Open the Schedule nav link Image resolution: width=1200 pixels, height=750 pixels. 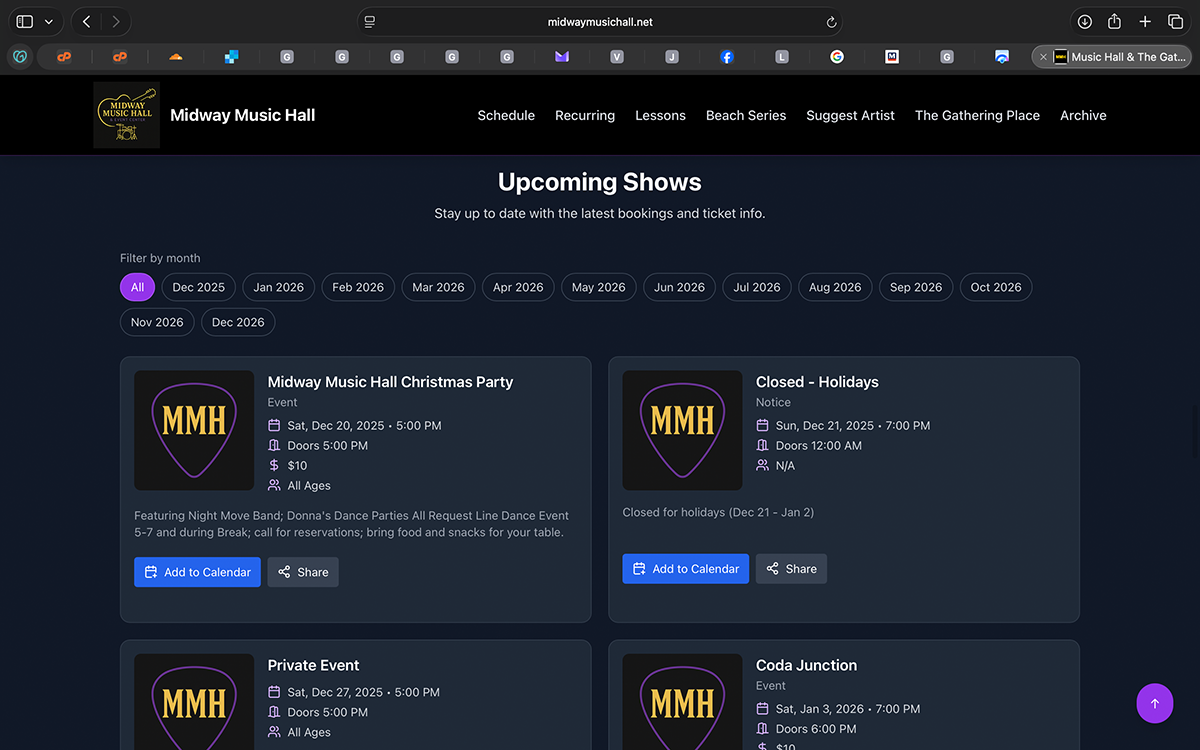pos(506,115)
